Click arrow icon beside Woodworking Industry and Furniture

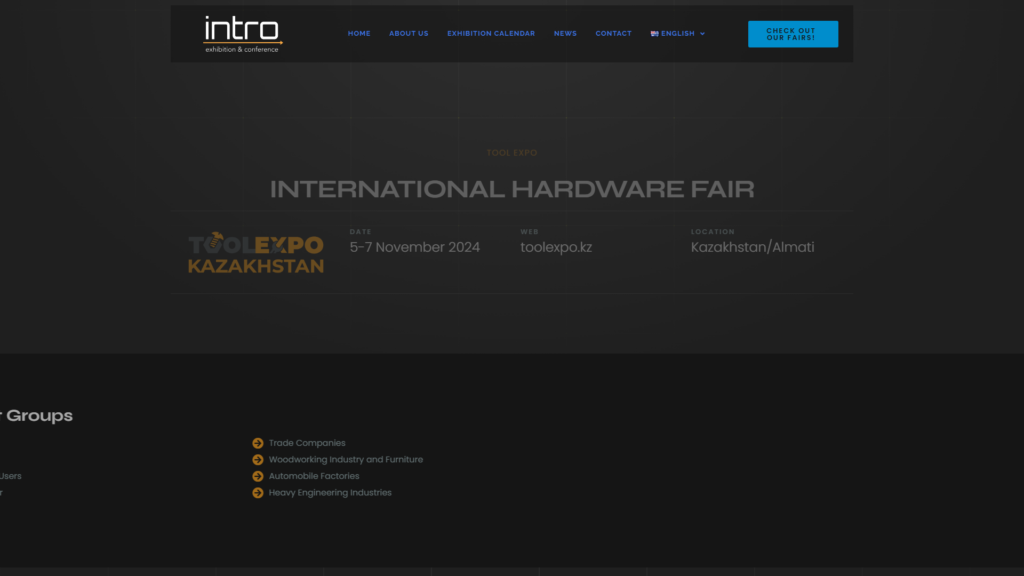[258, 460]
